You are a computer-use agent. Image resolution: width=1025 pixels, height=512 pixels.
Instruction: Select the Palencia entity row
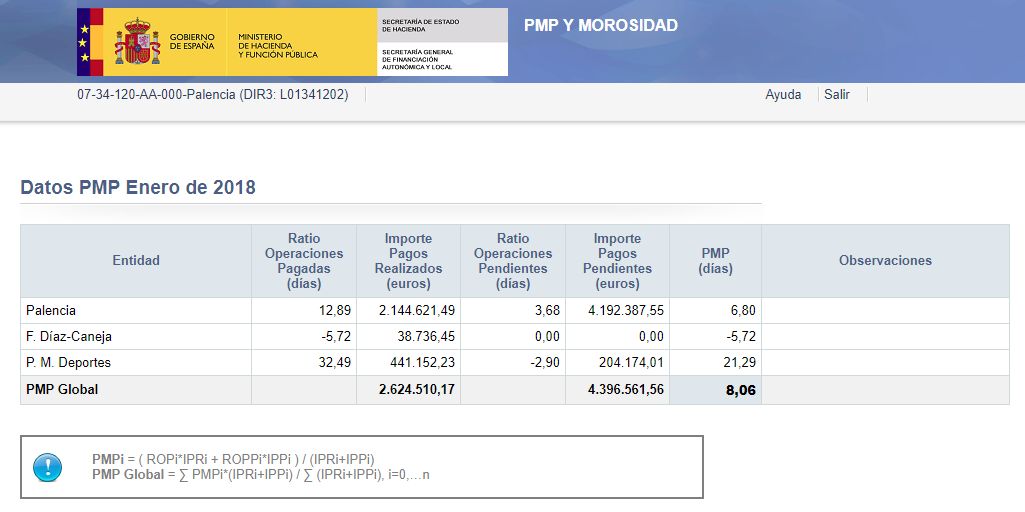coord(51,311)
